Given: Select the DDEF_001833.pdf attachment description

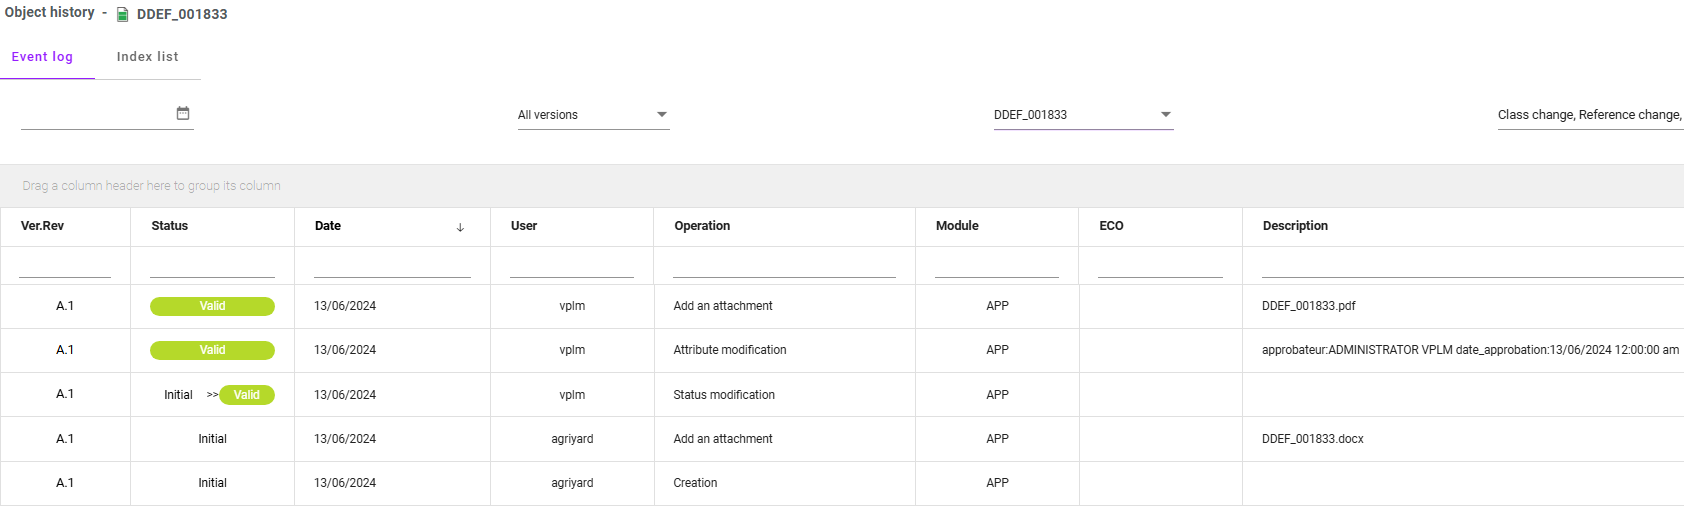Looking at the screenshot, I should (1308, 306).
